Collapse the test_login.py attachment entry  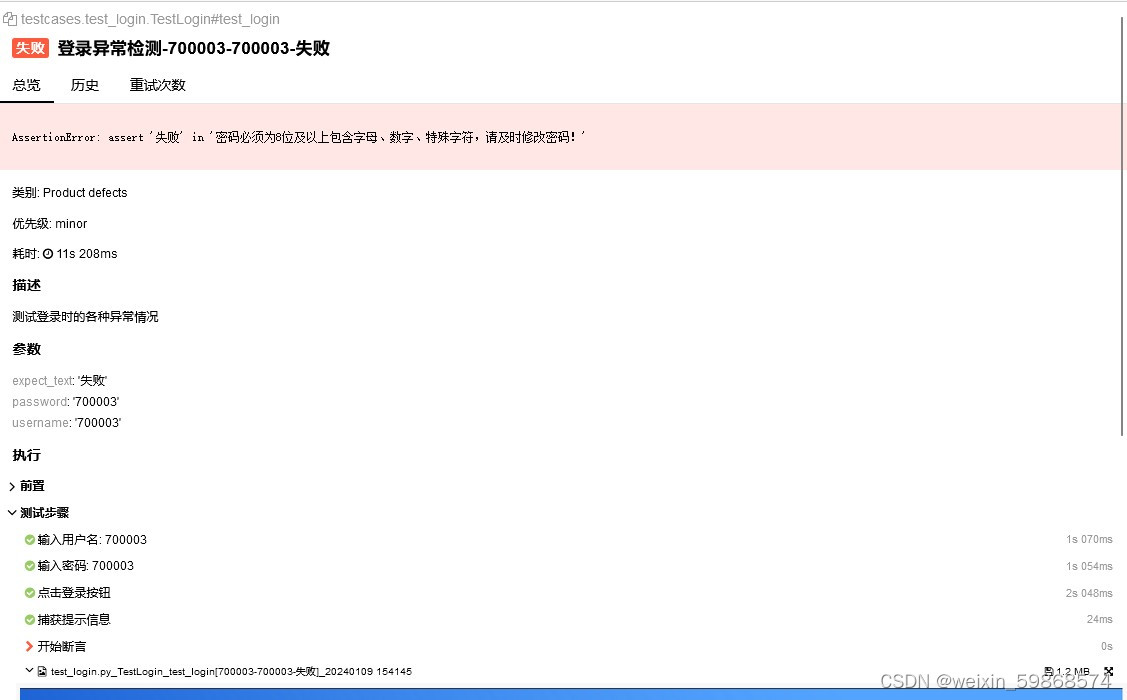(x=29, y=671)
